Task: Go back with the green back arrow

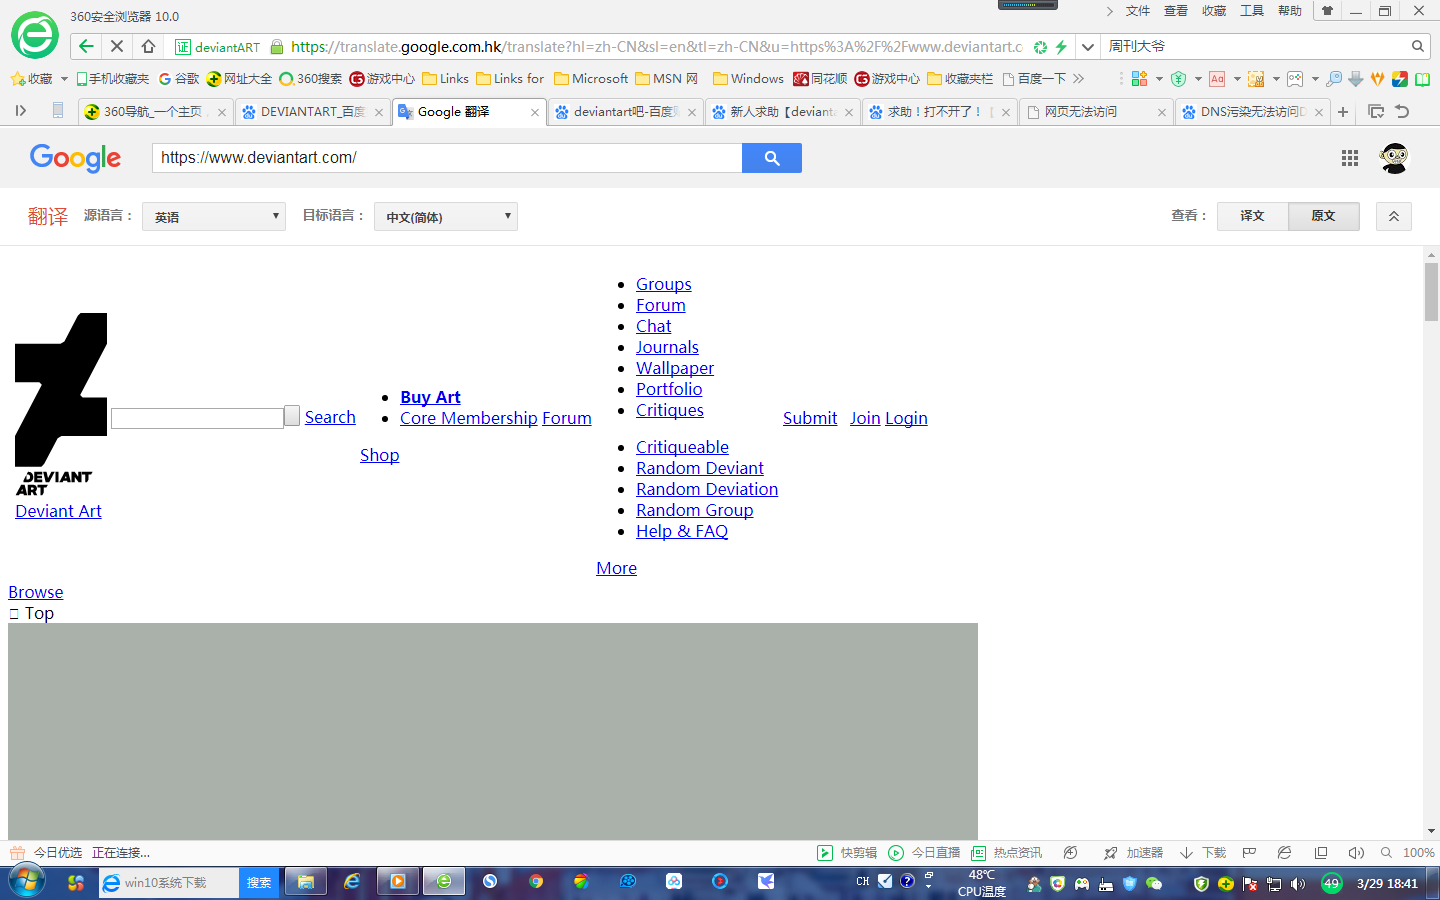Action: 86,46
